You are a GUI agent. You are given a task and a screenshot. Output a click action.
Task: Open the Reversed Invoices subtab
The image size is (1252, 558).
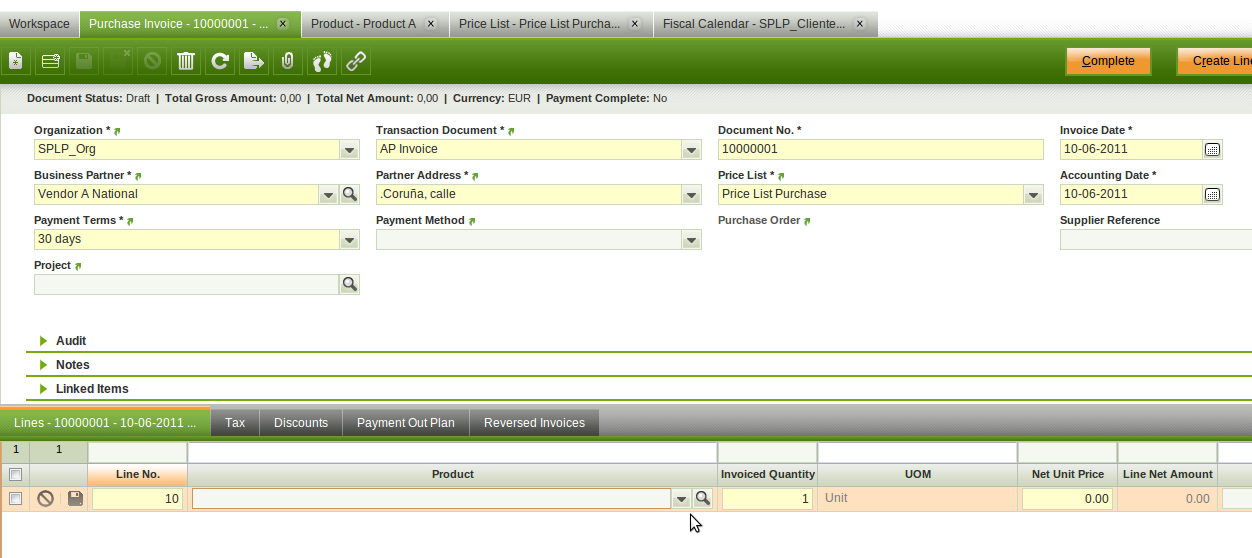tap(534, 423)
